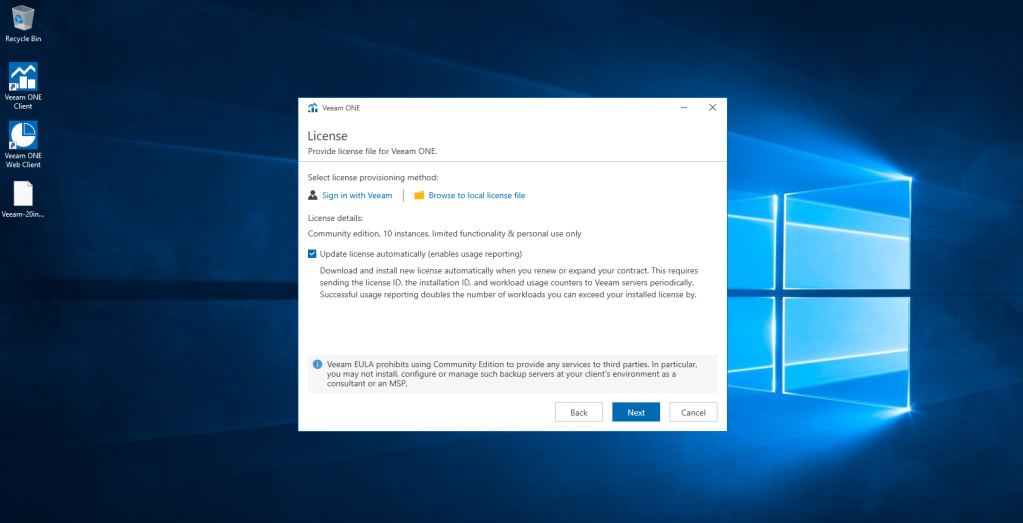The image size is (1023, 523).
Task: Click the blue info icon by EULA notice
Action: pyautogui.click(x=317, y=364)
